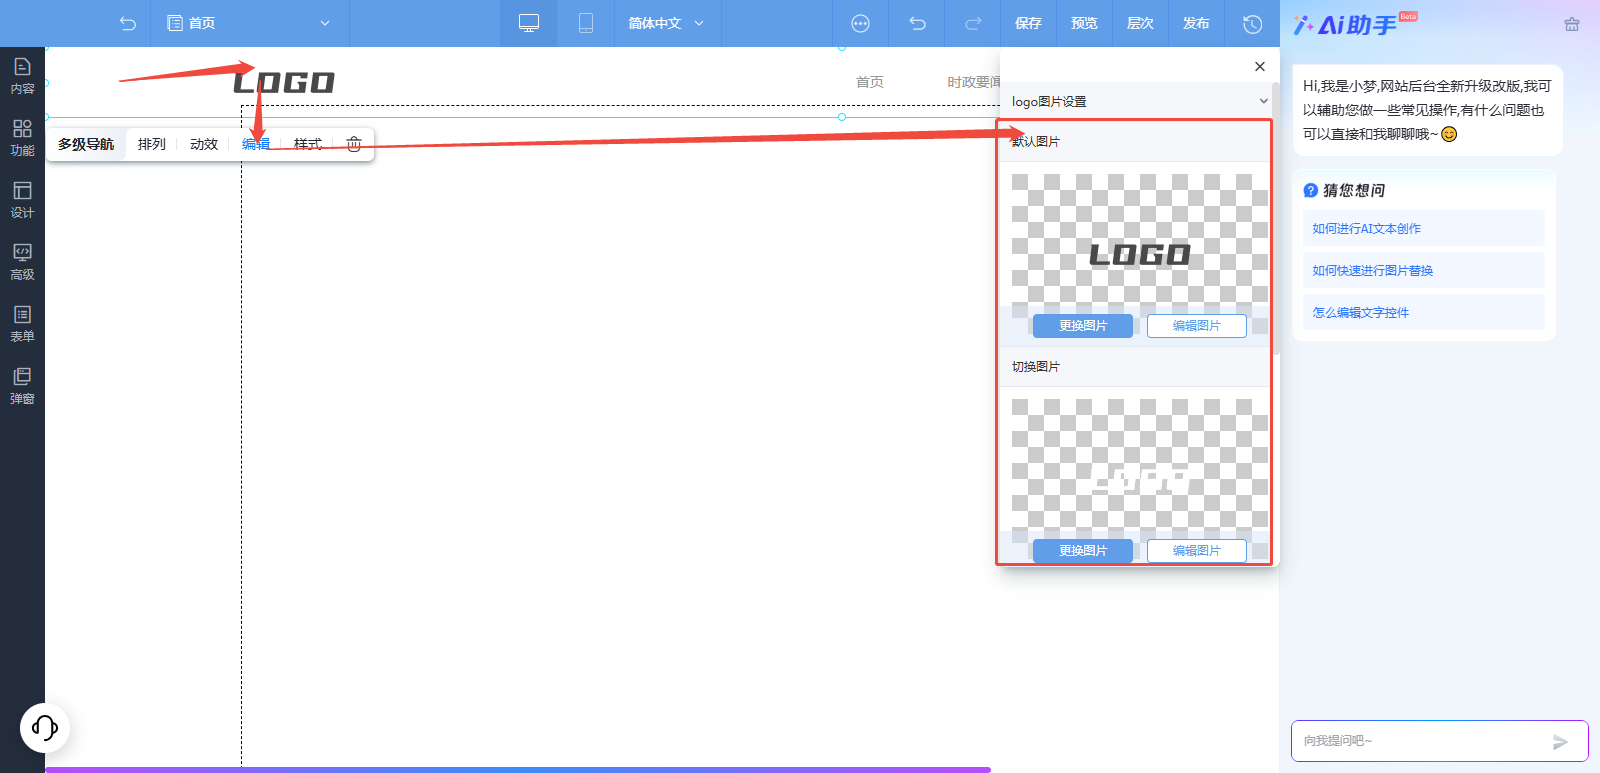The width and height of the screenshot is (1600, 773).
Task: Open the history clock icon
Action: pyautogui.click(x=1252, y=23)
